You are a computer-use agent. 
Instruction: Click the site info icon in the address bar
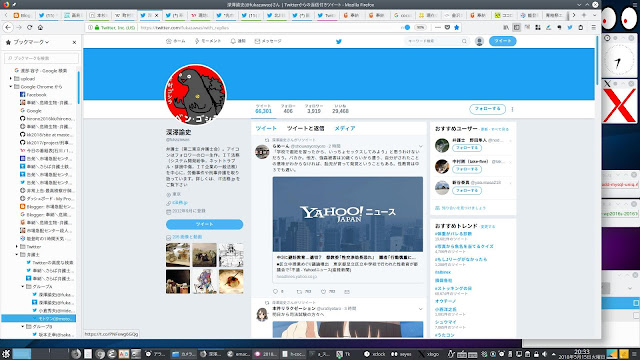90,27
